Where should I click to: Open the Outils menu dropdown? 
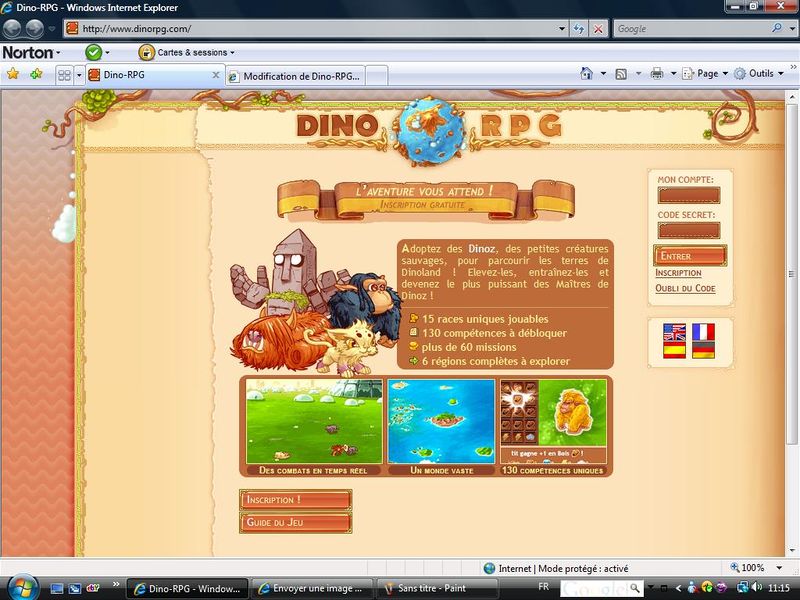tap(759, 74)
